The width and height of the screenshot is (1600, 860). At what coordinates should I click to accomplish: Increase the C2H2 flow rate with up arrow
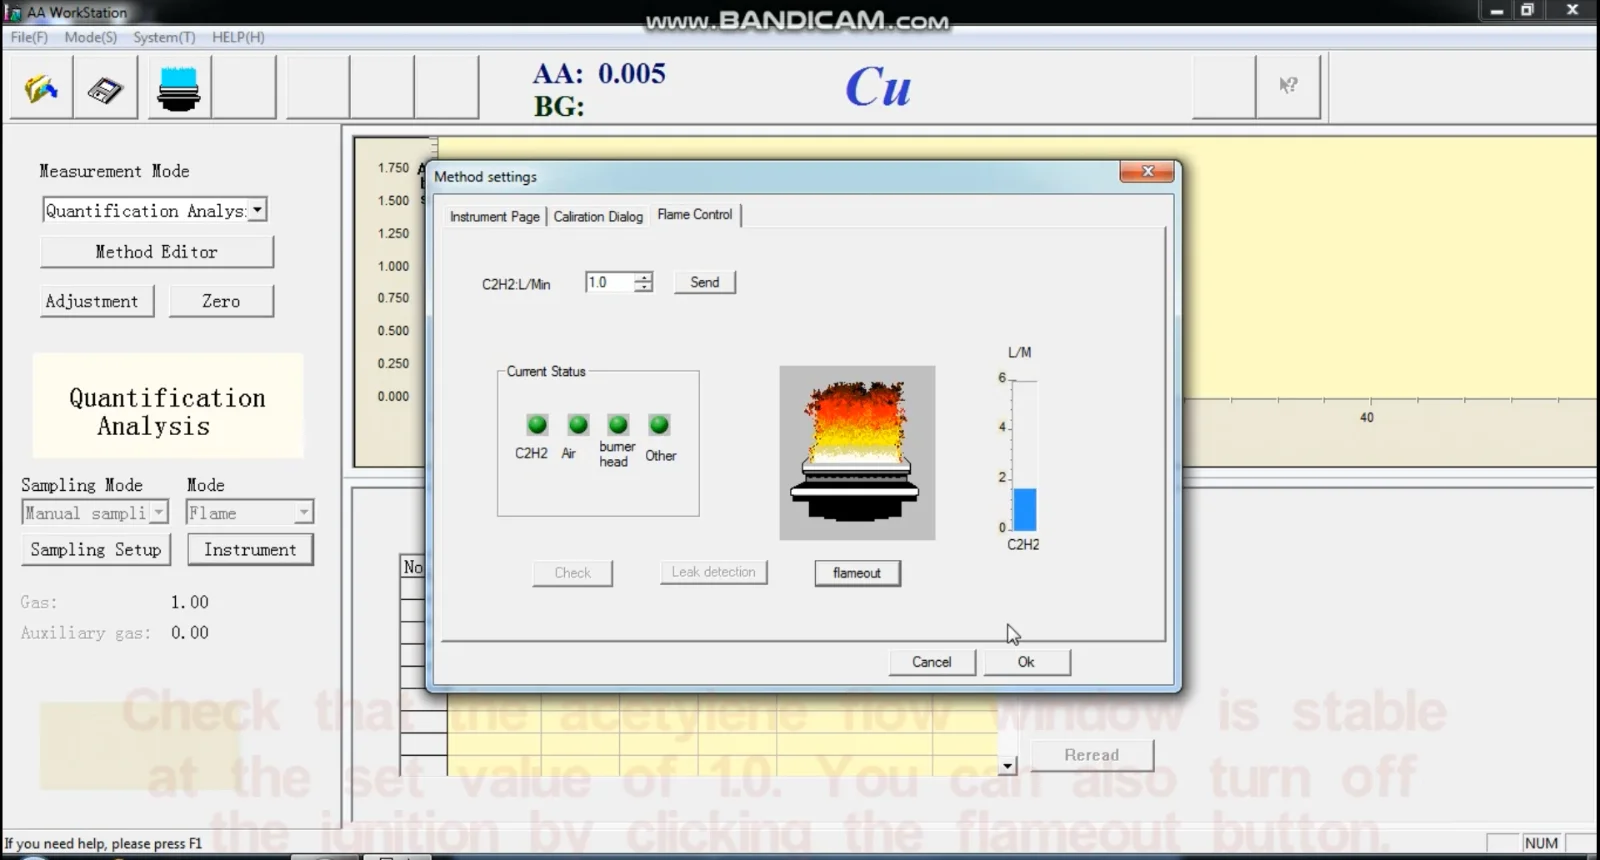tap(644, 277)
